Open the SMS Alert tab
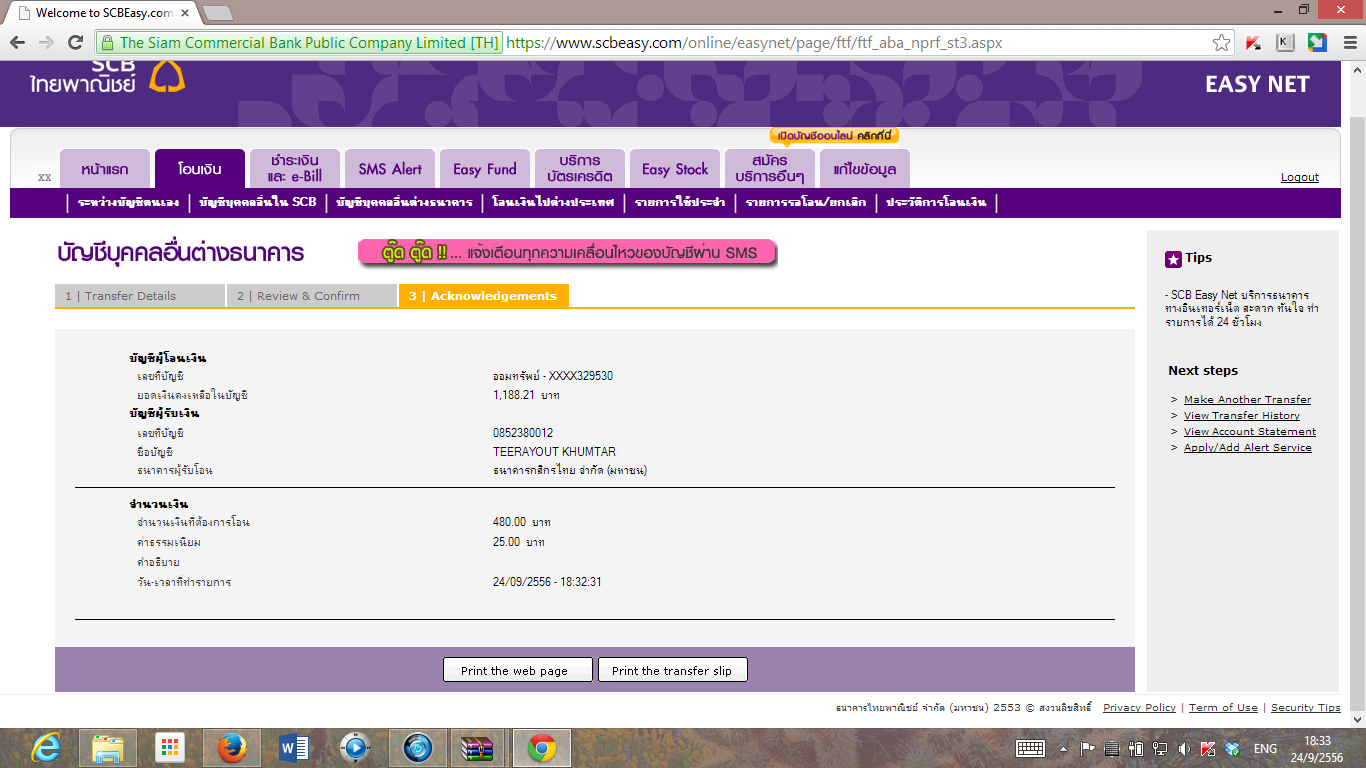 tap(390, 168)
